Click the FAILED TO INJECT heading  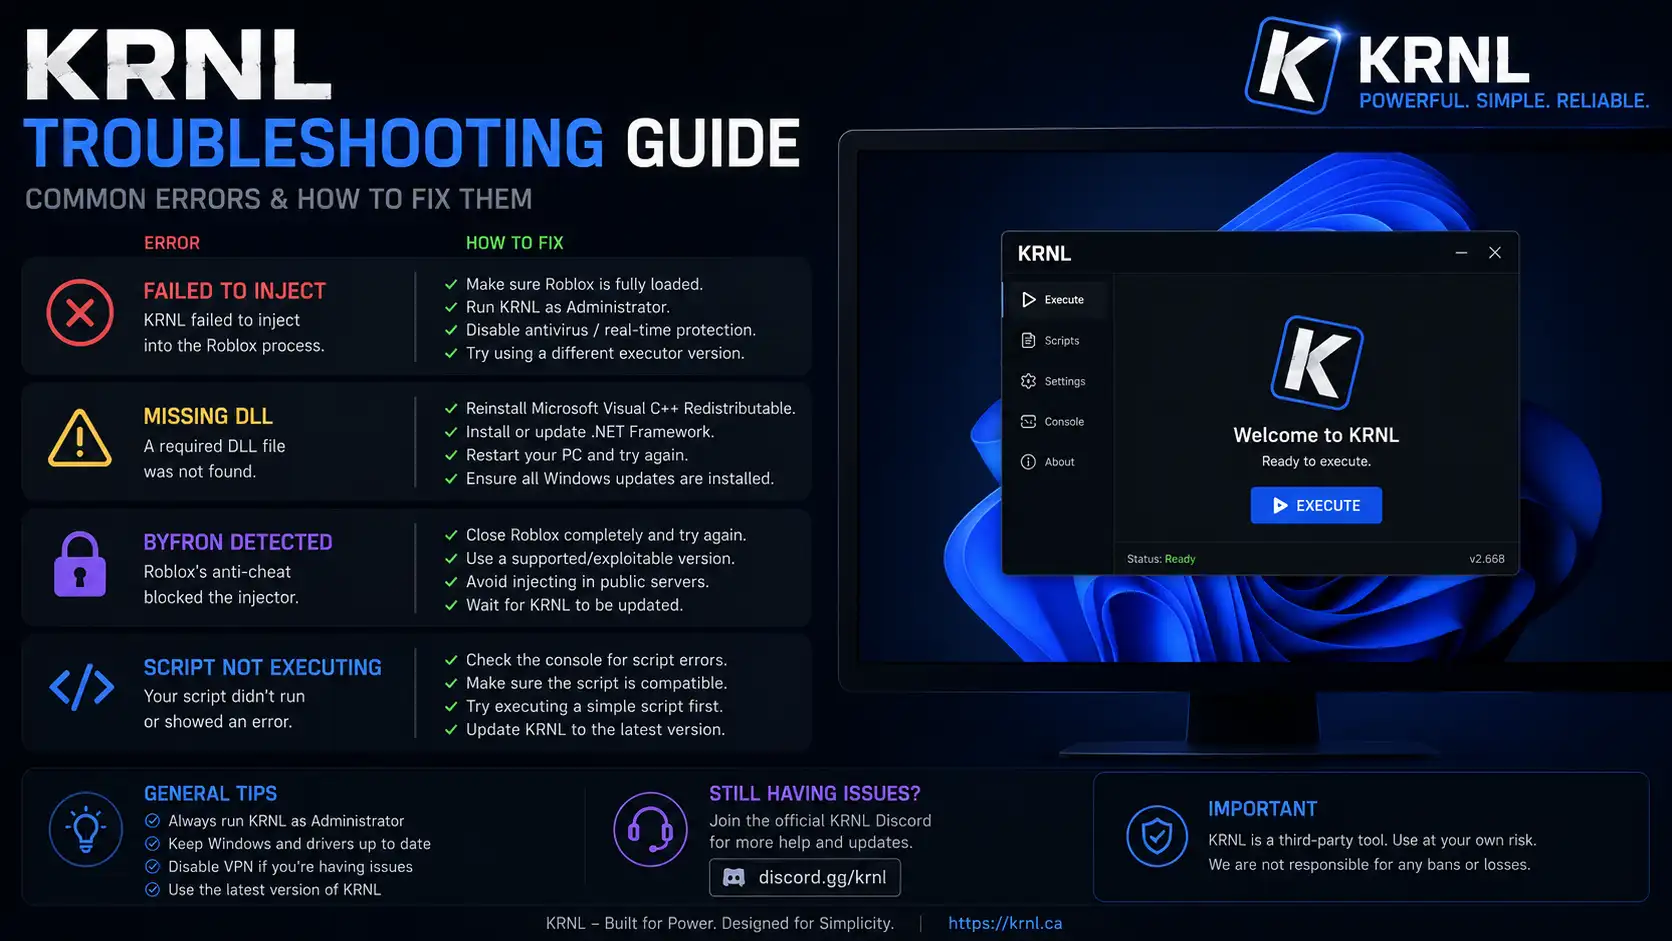click(x=235, y=291)
